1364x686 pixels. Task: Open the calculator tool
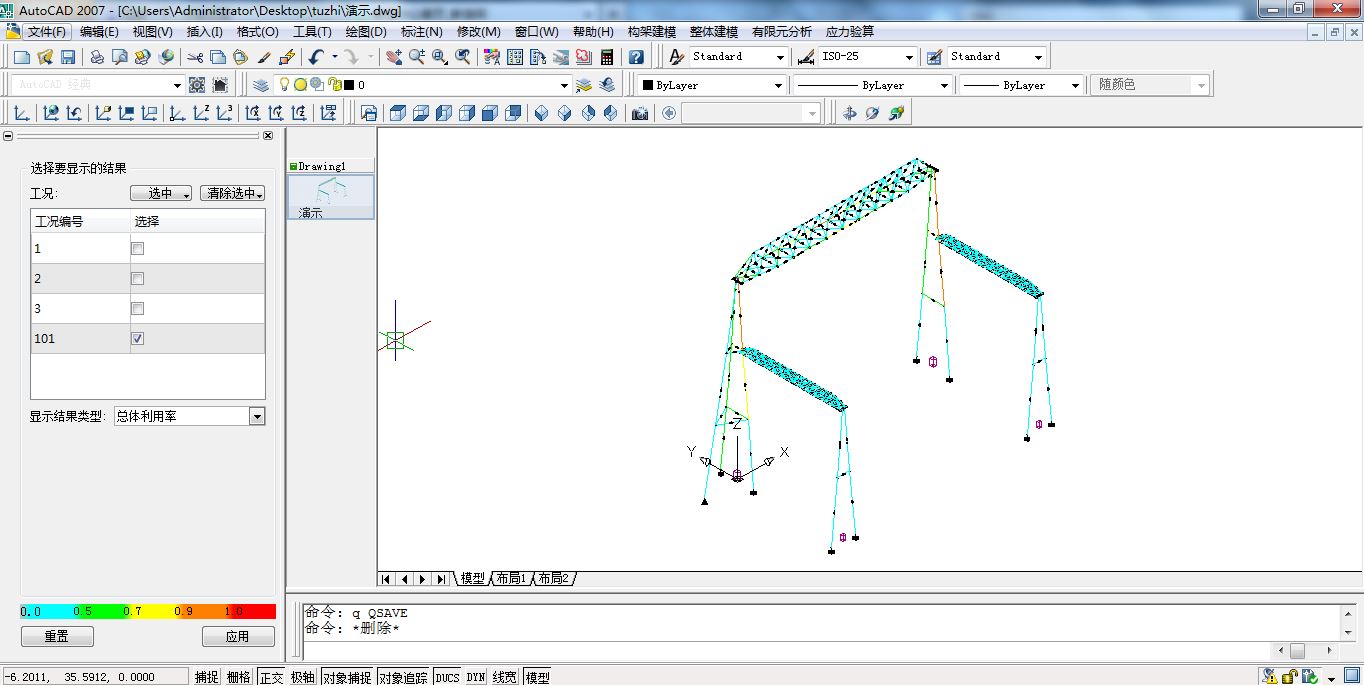pos(607,57)
